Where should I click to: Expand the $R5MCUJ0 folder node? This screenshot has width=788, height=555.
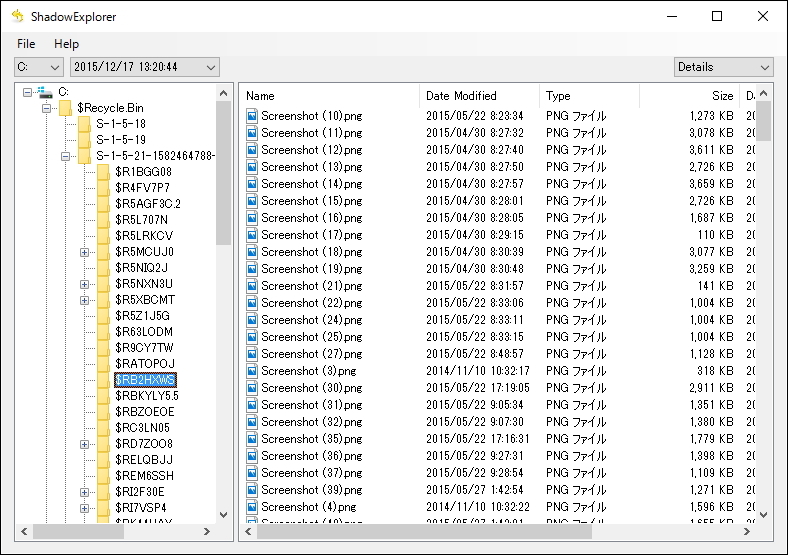pyautogui.click(x=84, y=252)
